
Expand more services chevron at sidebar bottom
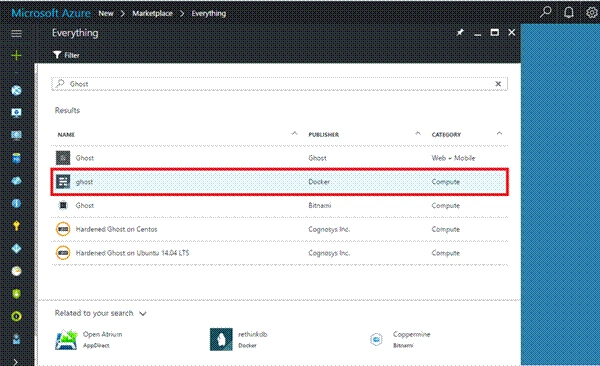point(15,361)
